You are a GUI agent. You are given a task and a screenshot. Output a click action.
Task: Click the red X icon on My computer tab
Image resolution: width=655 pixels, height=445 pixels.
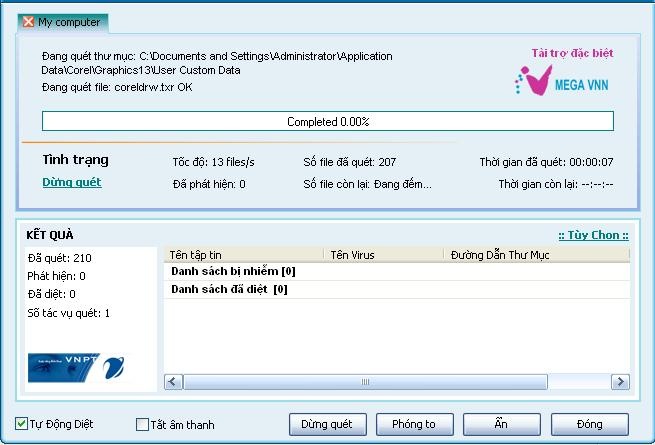click(28, 22)
